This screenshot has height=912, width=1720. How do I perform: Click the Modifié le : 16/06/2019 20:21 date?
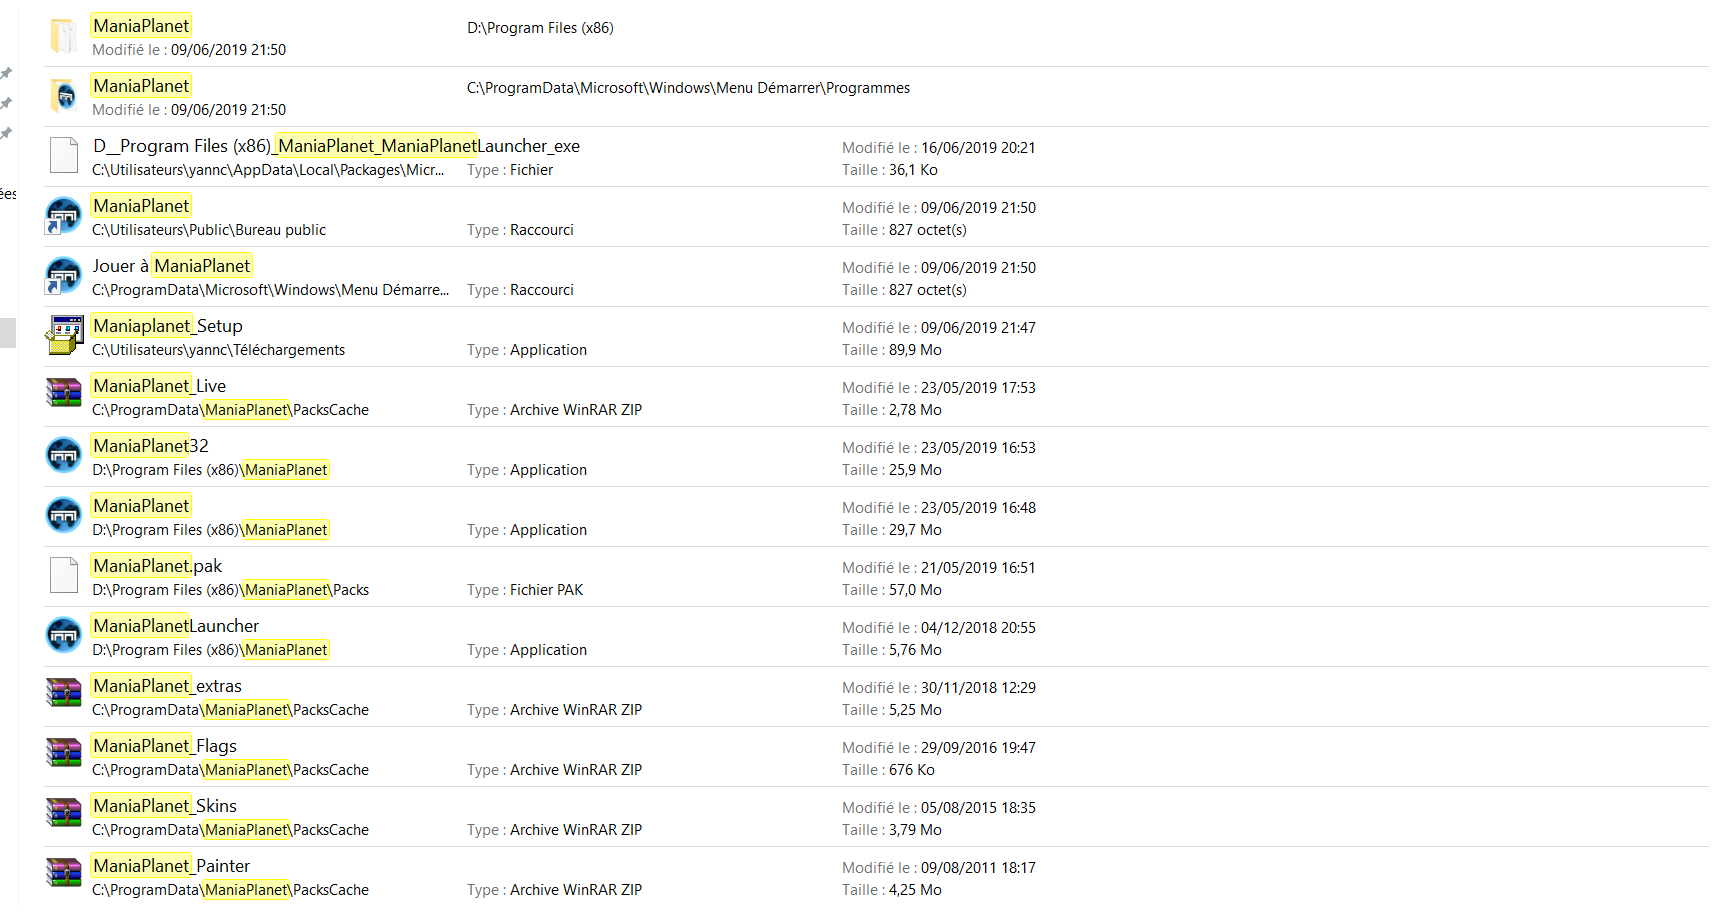click(939, 148)
